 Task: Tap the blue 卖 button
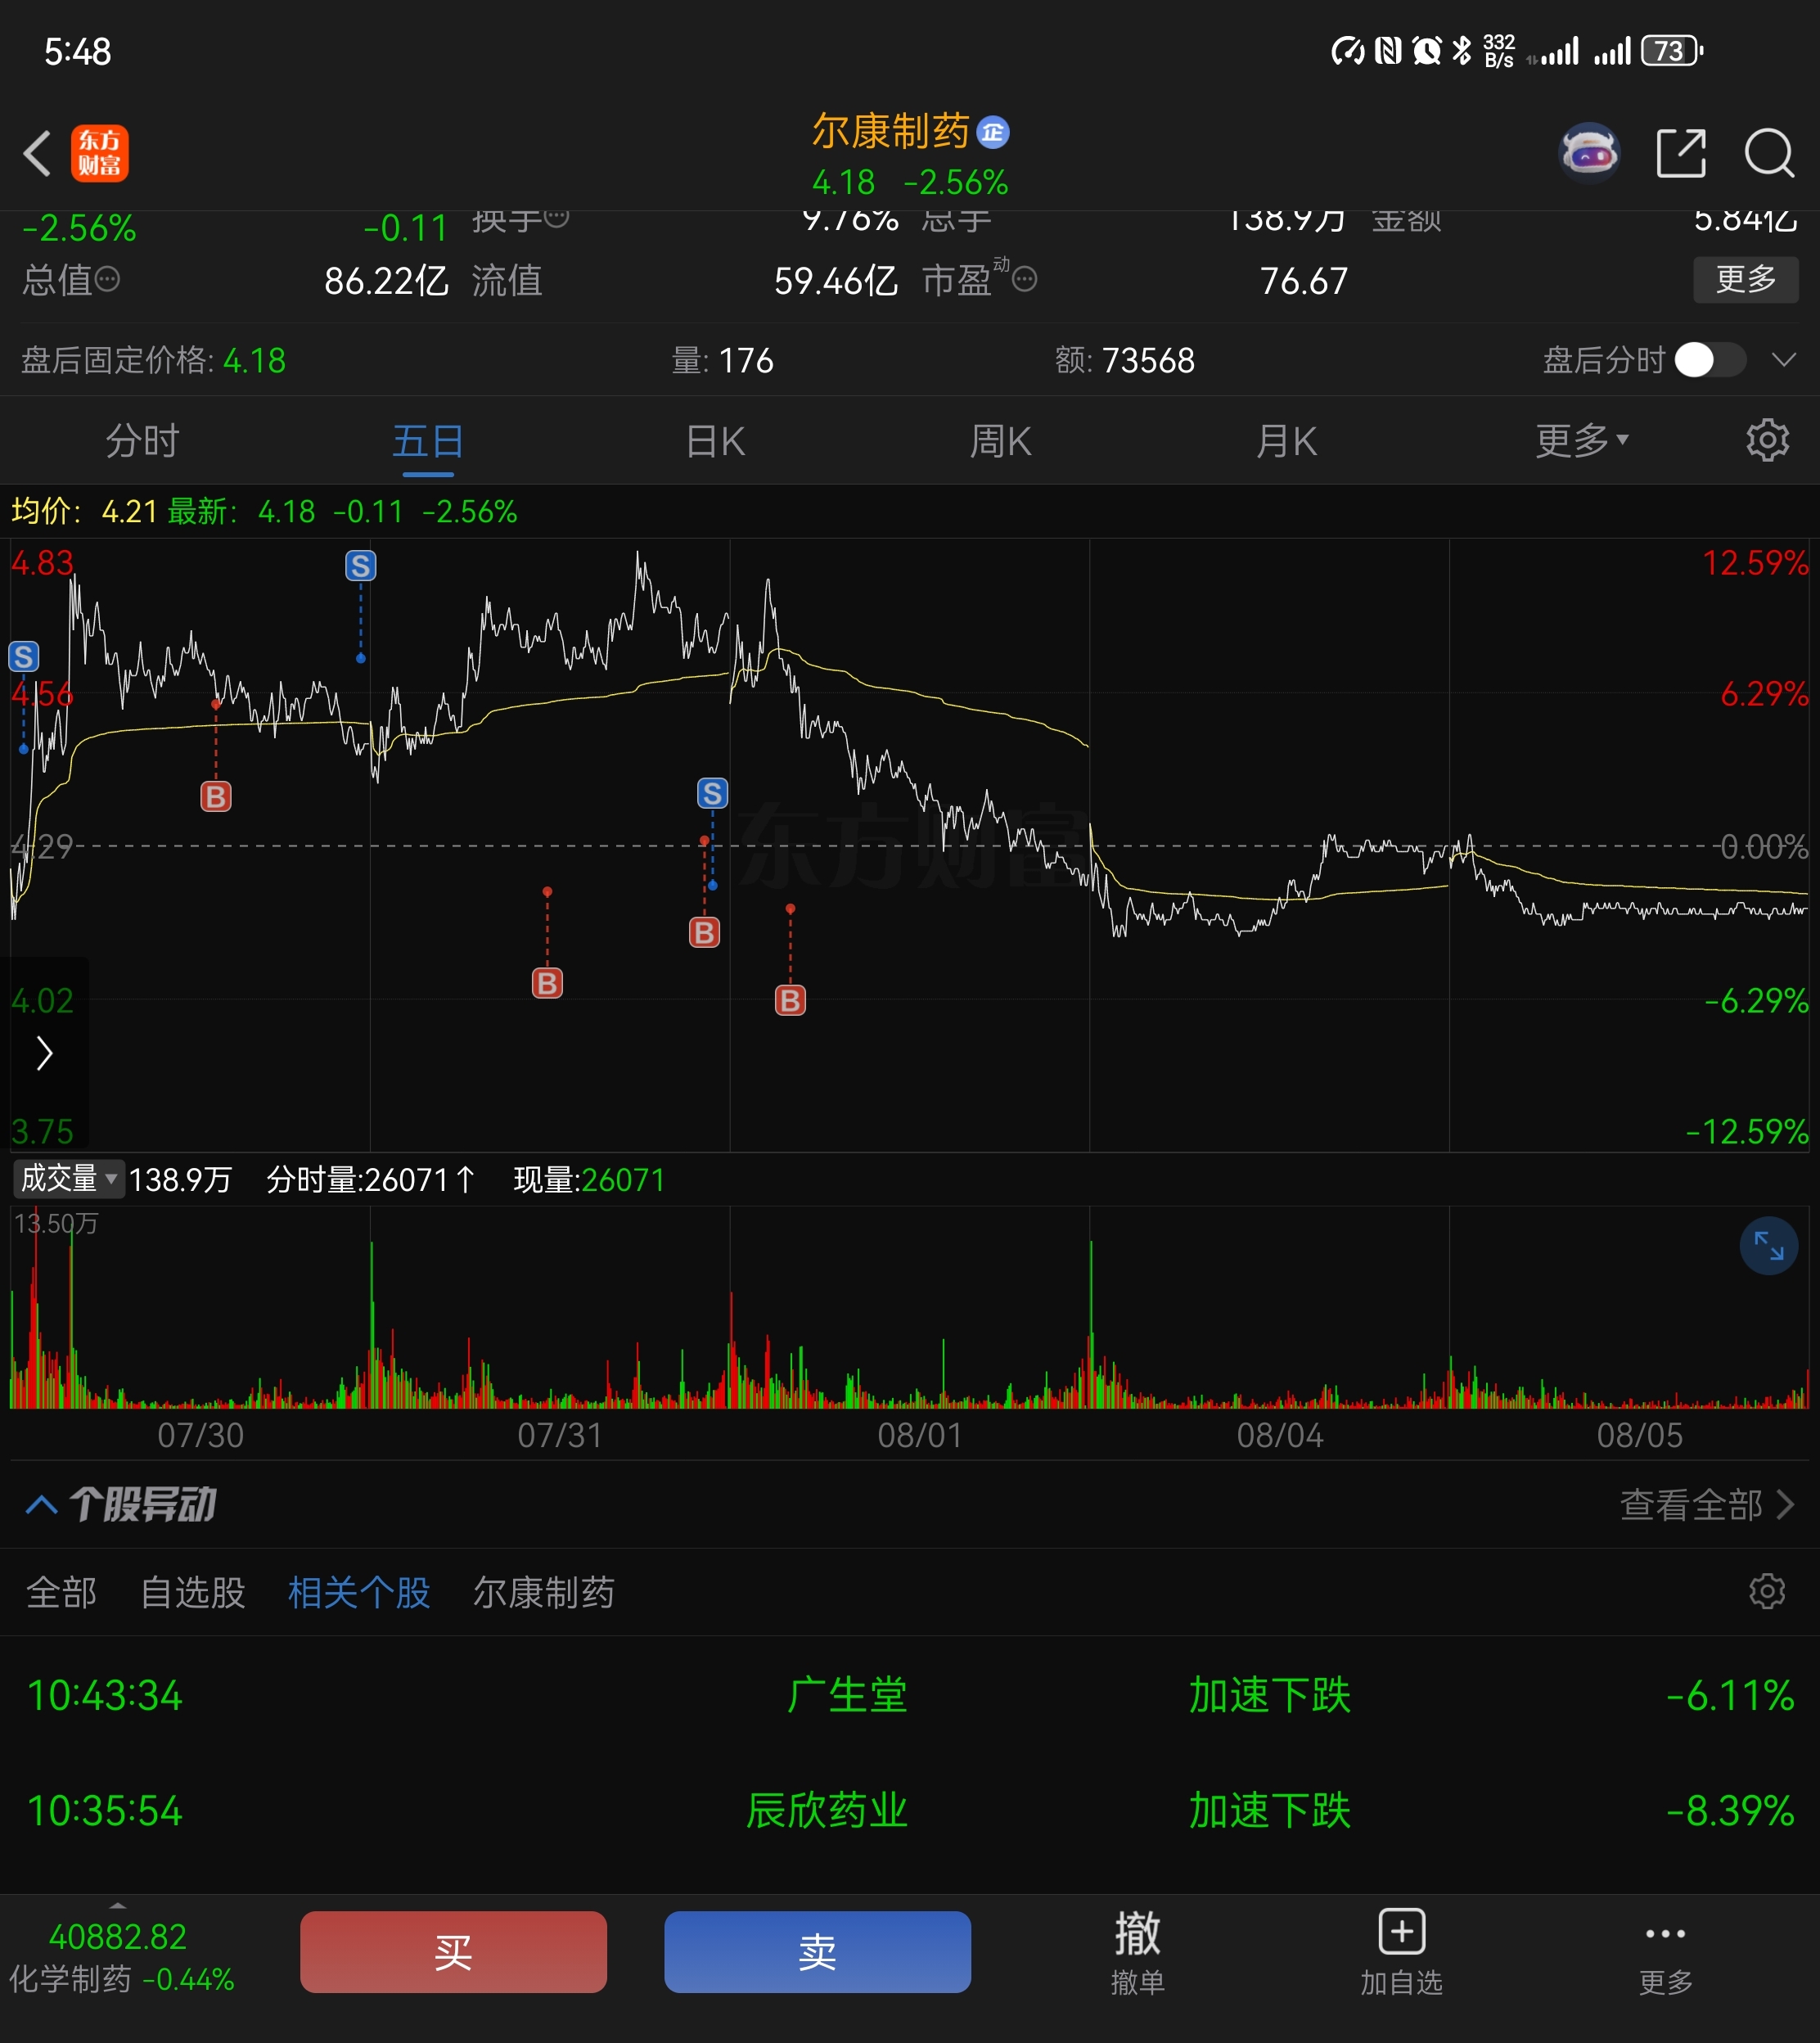pos(817,1951)
